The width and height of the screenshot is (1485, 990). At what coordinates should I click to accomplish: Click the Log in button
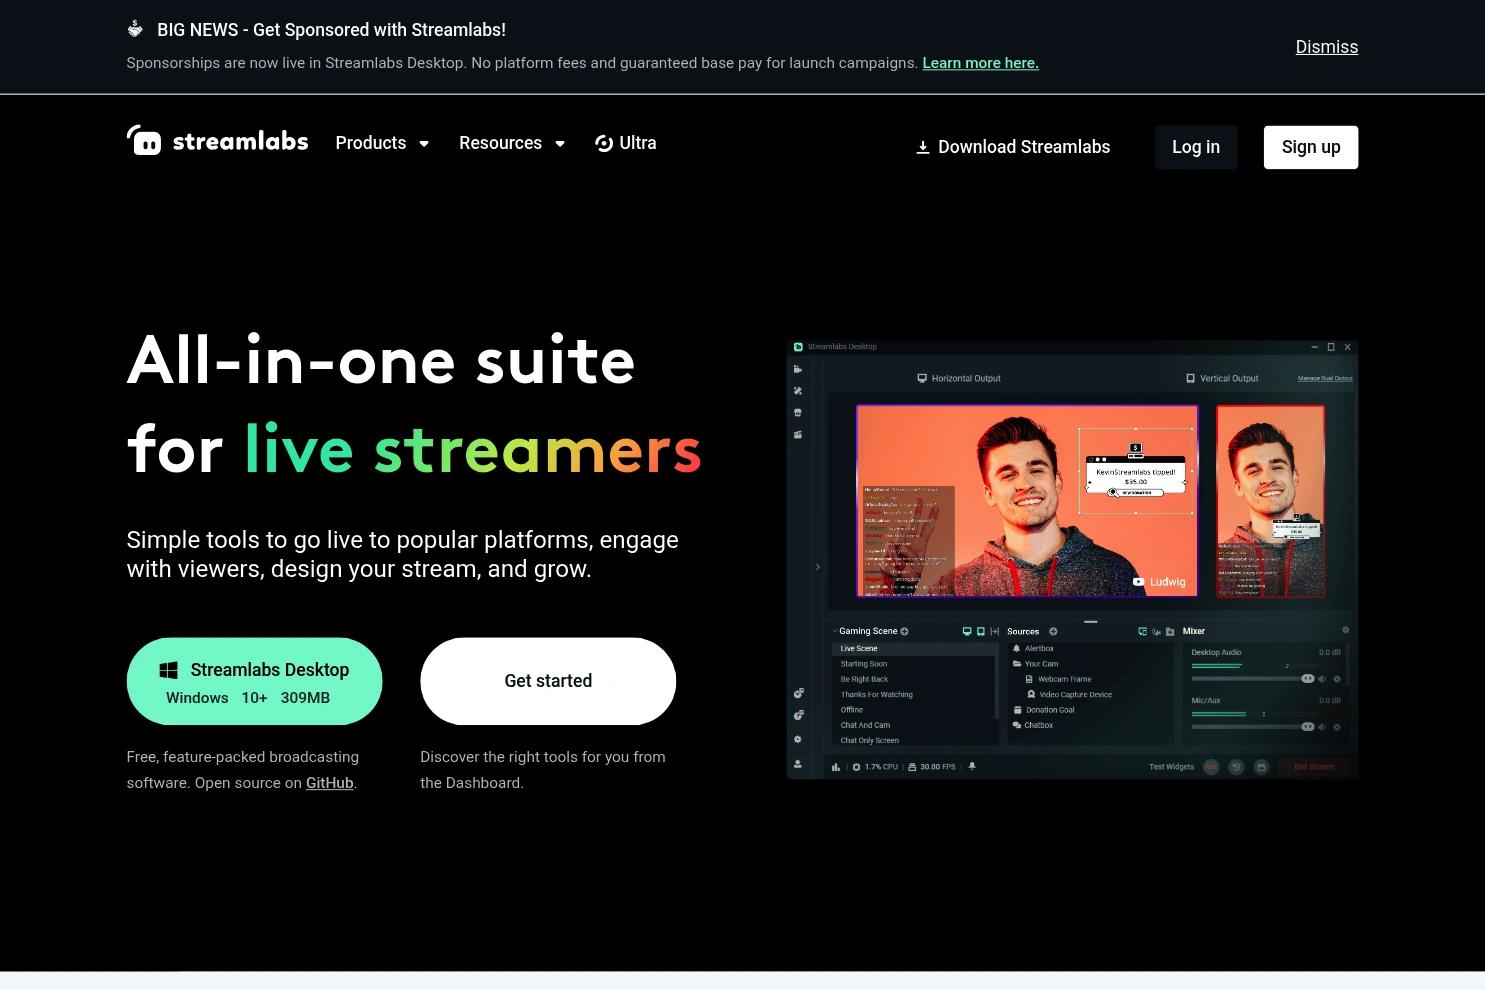click(1196, 147)
